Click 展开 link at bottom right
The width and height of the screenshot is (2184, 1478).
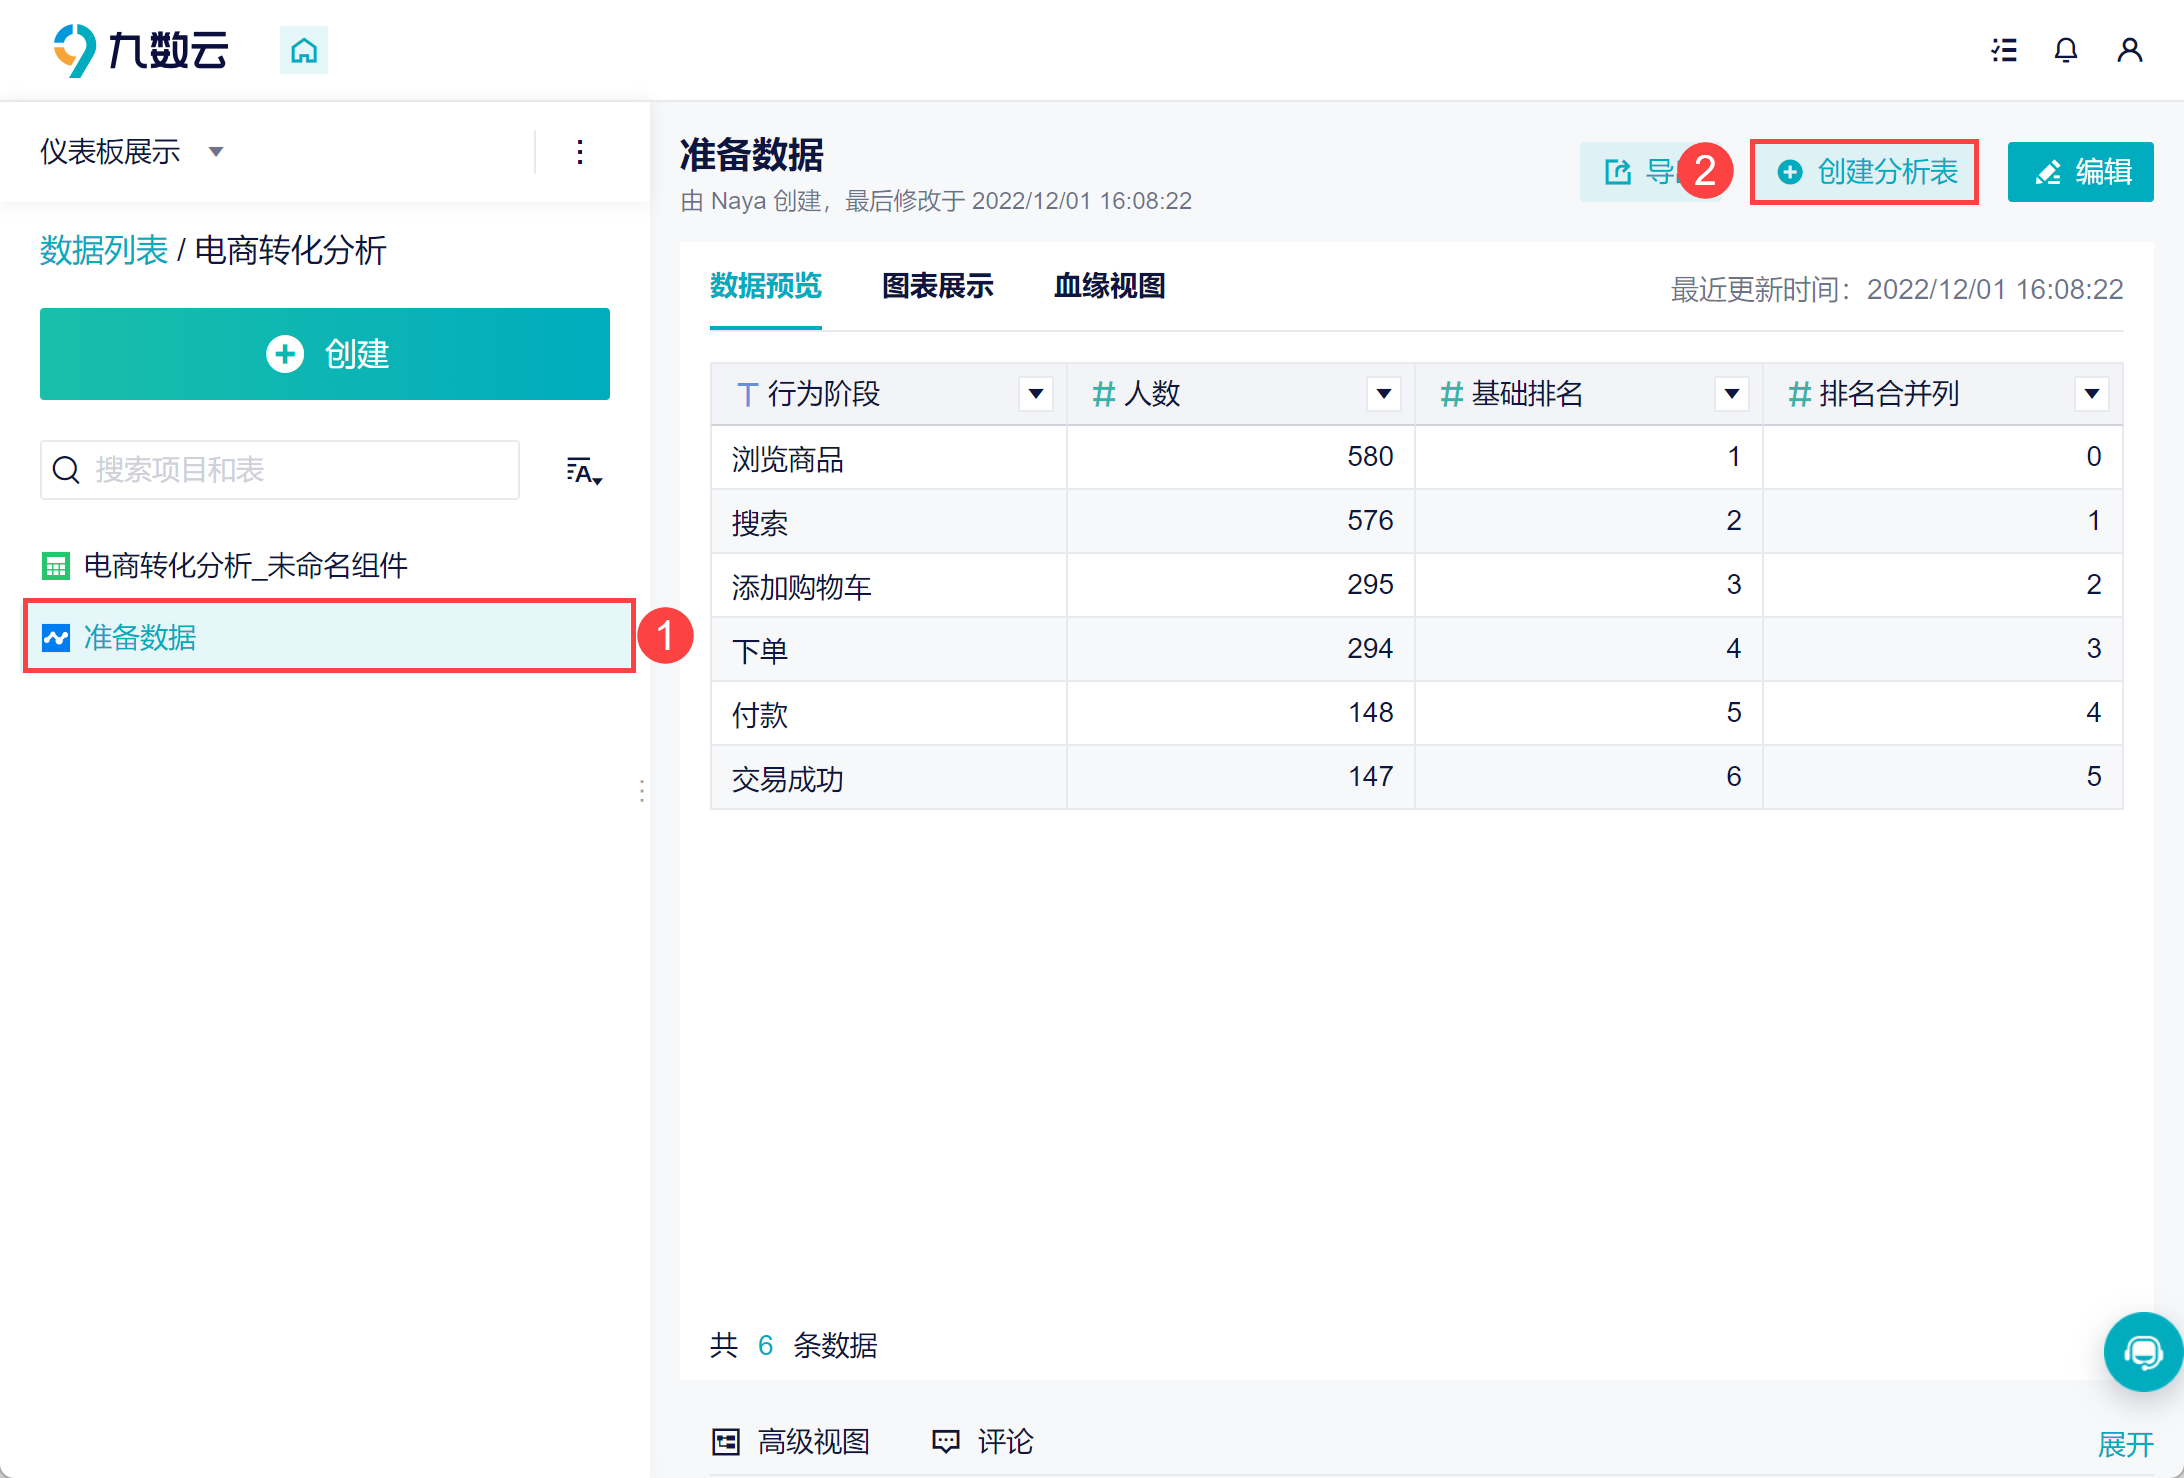click(x=2125, y=1444)
